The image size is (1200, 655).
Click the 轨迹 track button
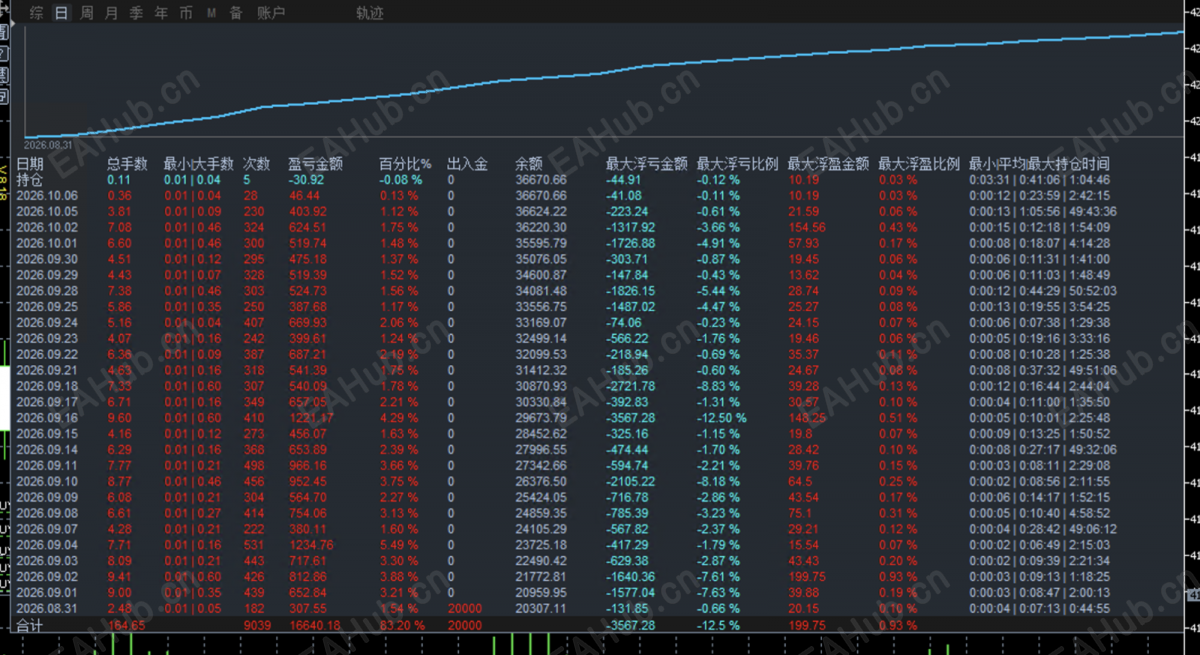pyautogui.click(x=370, y=13)
